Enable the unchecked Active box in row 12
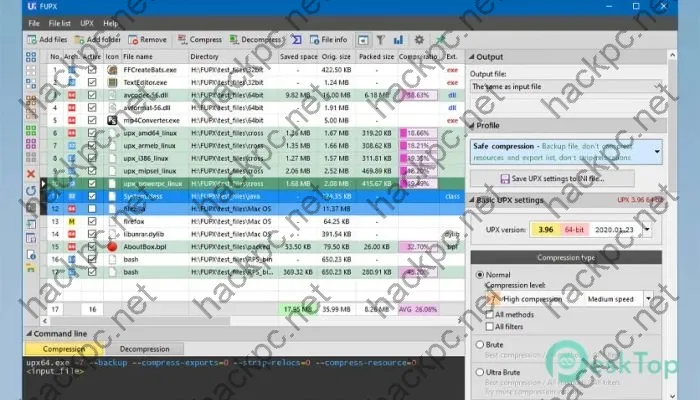This screenshot has height=400, width=700. (x=92, y=208)
